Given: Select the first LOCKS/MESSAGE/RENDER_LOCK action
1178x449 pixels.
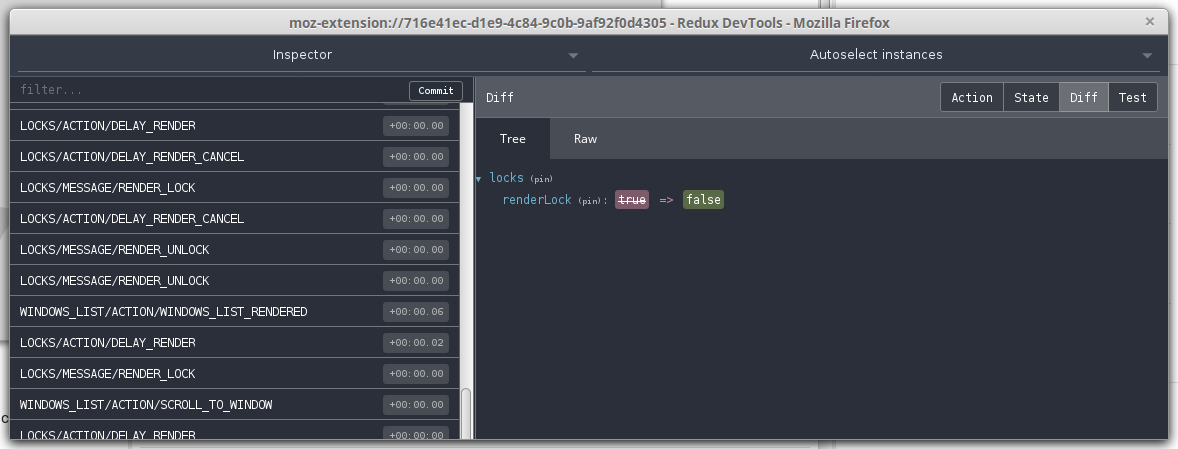Looking at the screenshot, I should (x=234, y=188).
